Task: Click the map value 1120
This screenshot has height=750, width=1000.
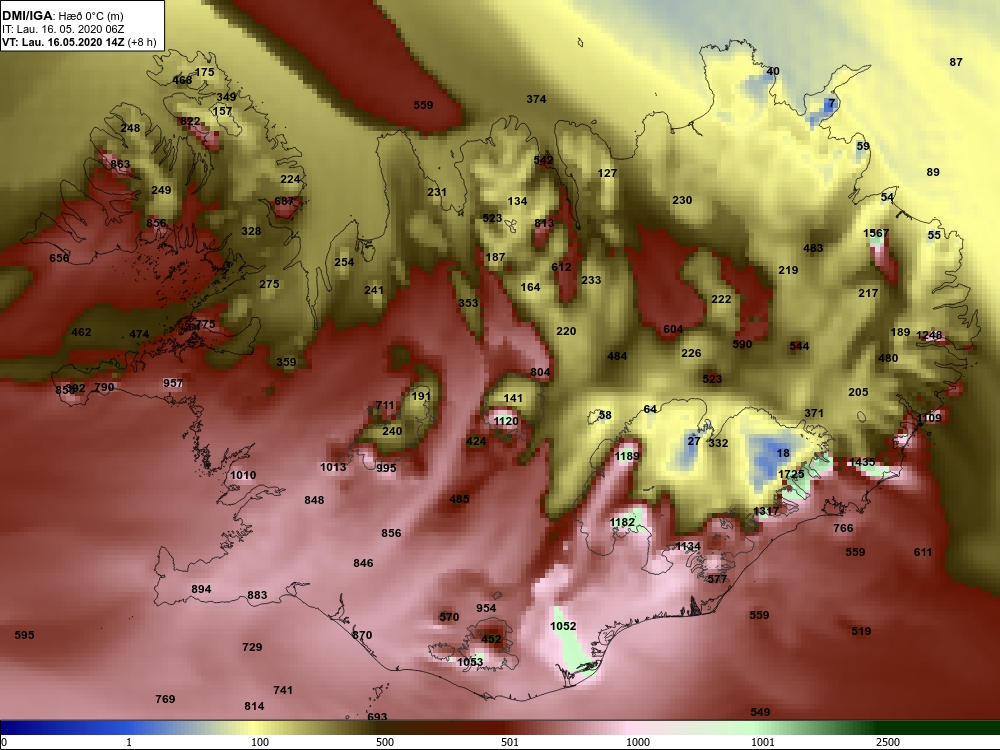Action: (x=506, y=421)
